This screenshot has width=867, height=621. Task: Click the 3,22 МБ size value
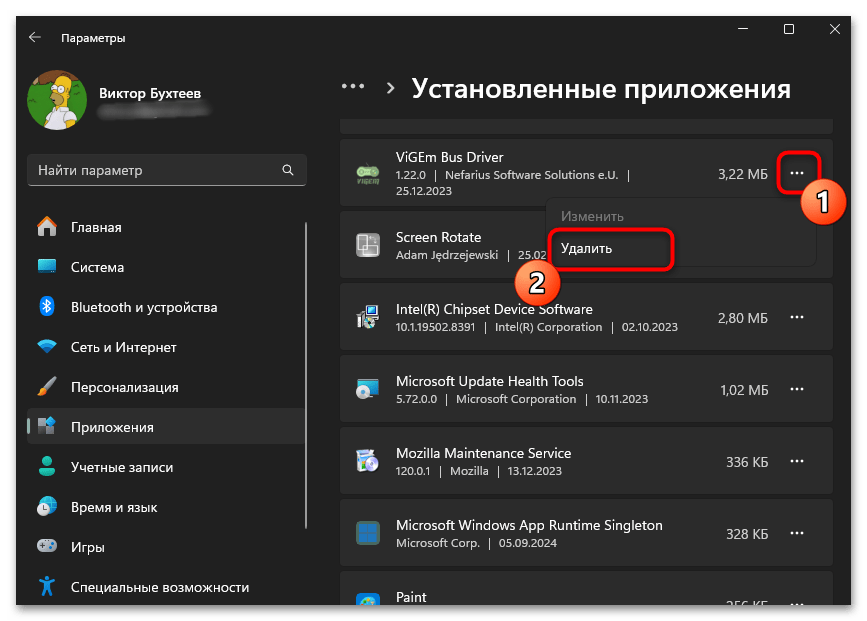coord(743,174)
